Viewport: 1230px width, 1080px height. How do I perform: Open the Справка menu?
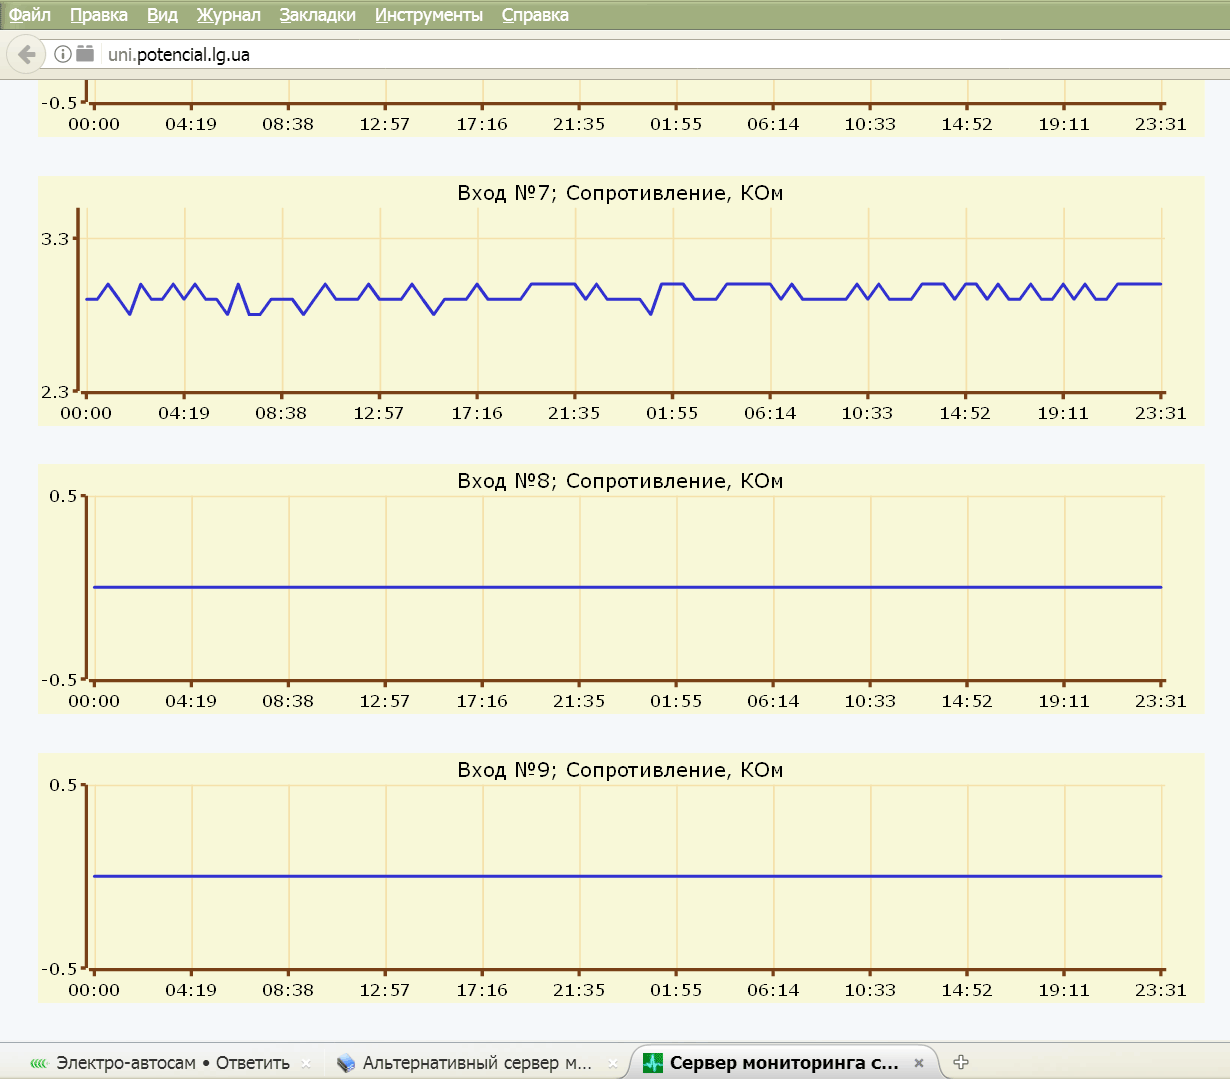pos(535,15)
